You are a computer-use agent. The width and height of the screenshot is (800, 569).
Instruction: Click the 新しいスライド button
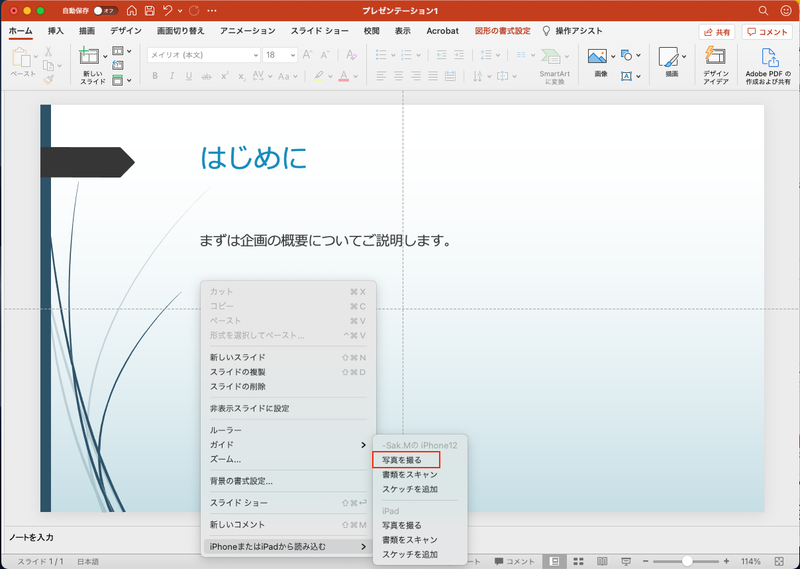coord(91,66)
